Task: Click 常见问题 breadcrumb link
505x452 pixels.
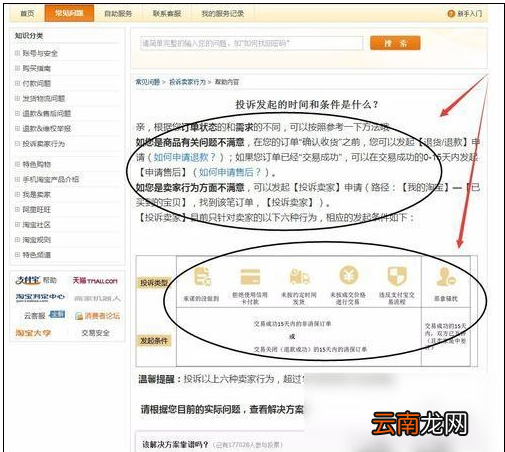Action: coord(148,82)
